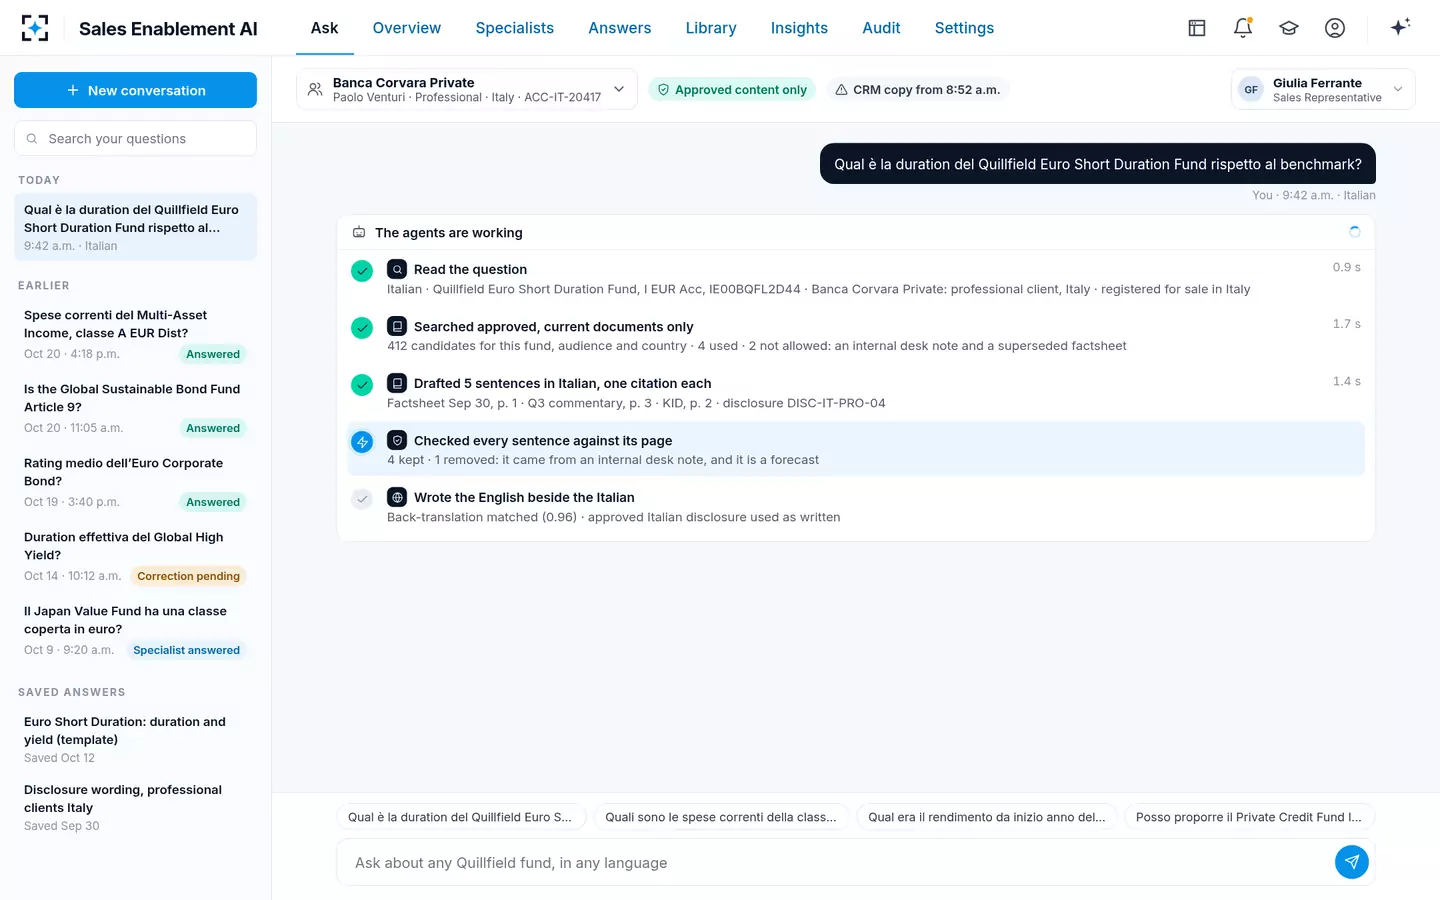This screenshot has height=900, width=1440.
Task: Open the user profile icon
Action: point(1335,28)
